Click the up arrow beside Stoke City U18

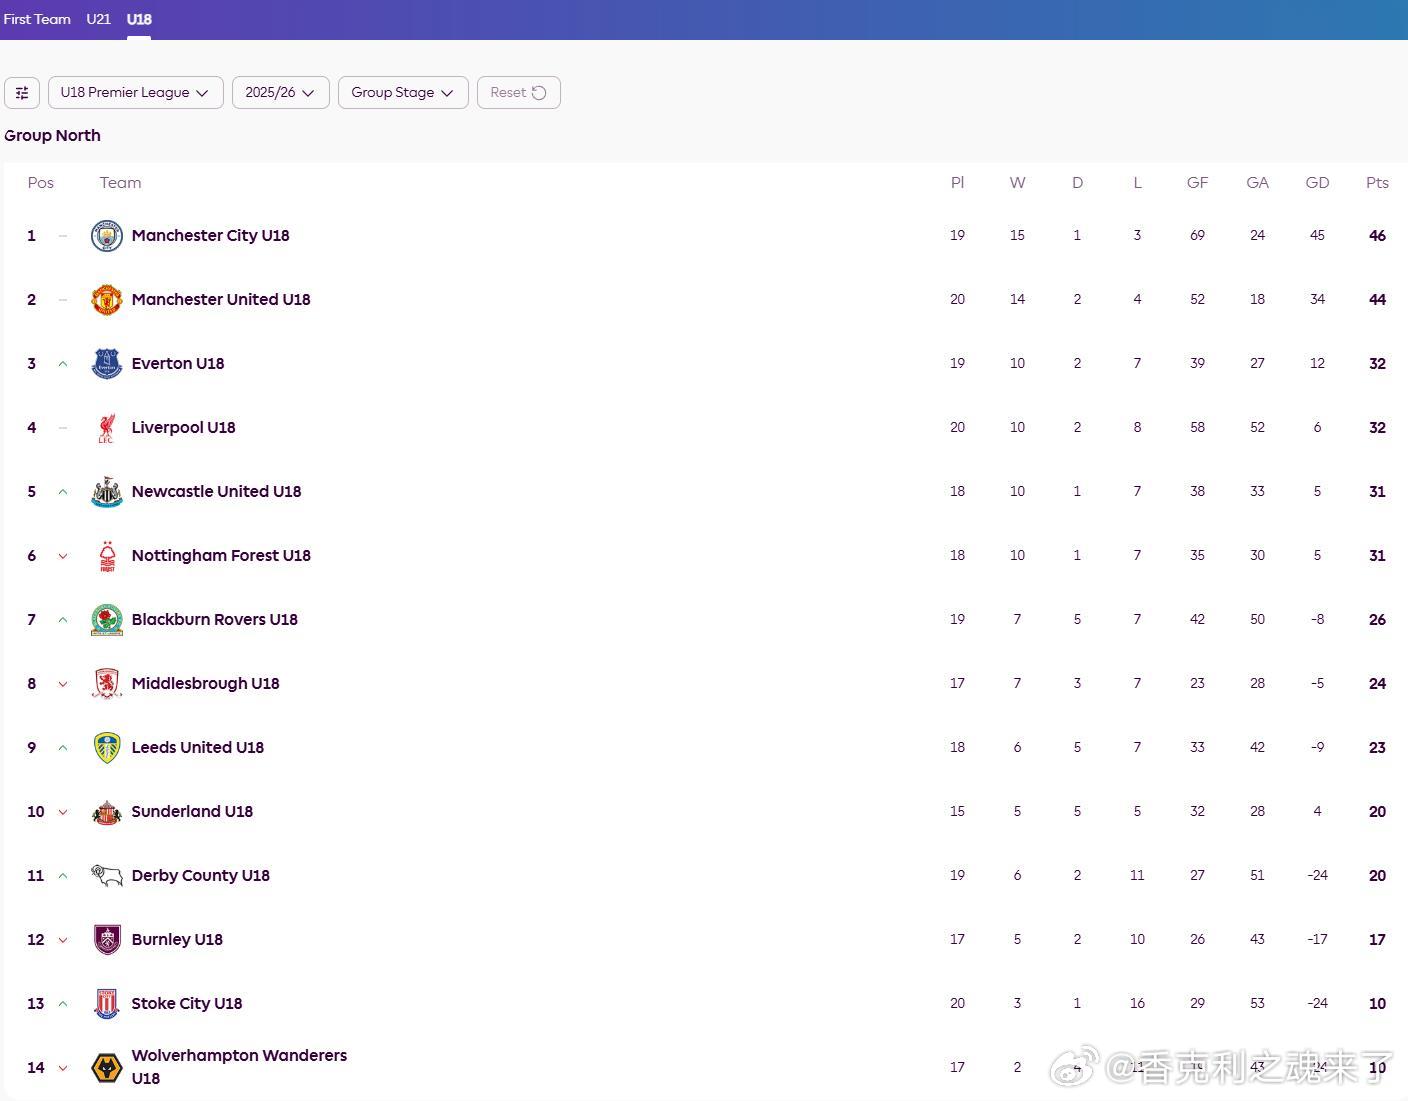coord(63,1004)
